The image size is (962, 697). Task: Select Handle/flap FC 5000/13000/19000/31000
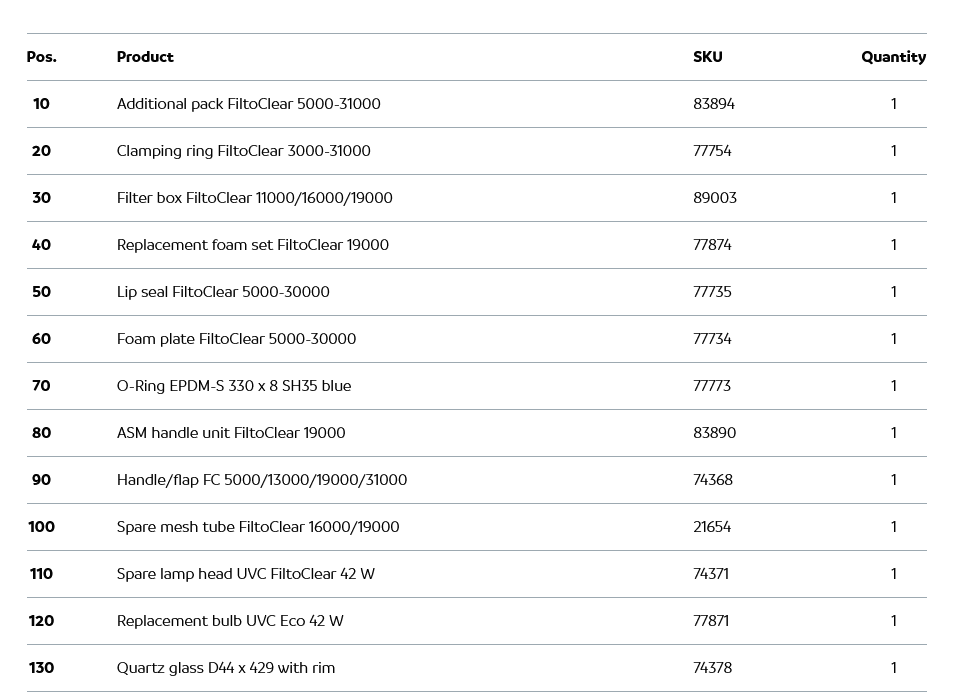pyautogui.click(x=262, y=480)
